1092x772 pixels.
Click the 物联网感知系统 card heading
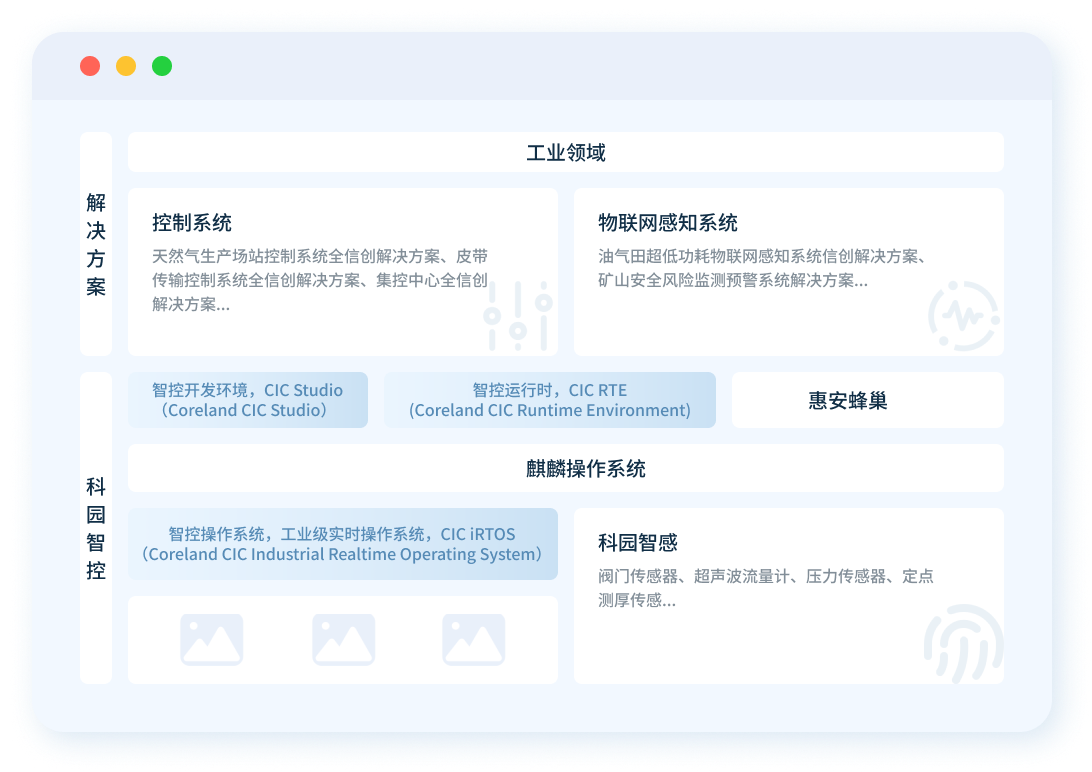point(668,223)
